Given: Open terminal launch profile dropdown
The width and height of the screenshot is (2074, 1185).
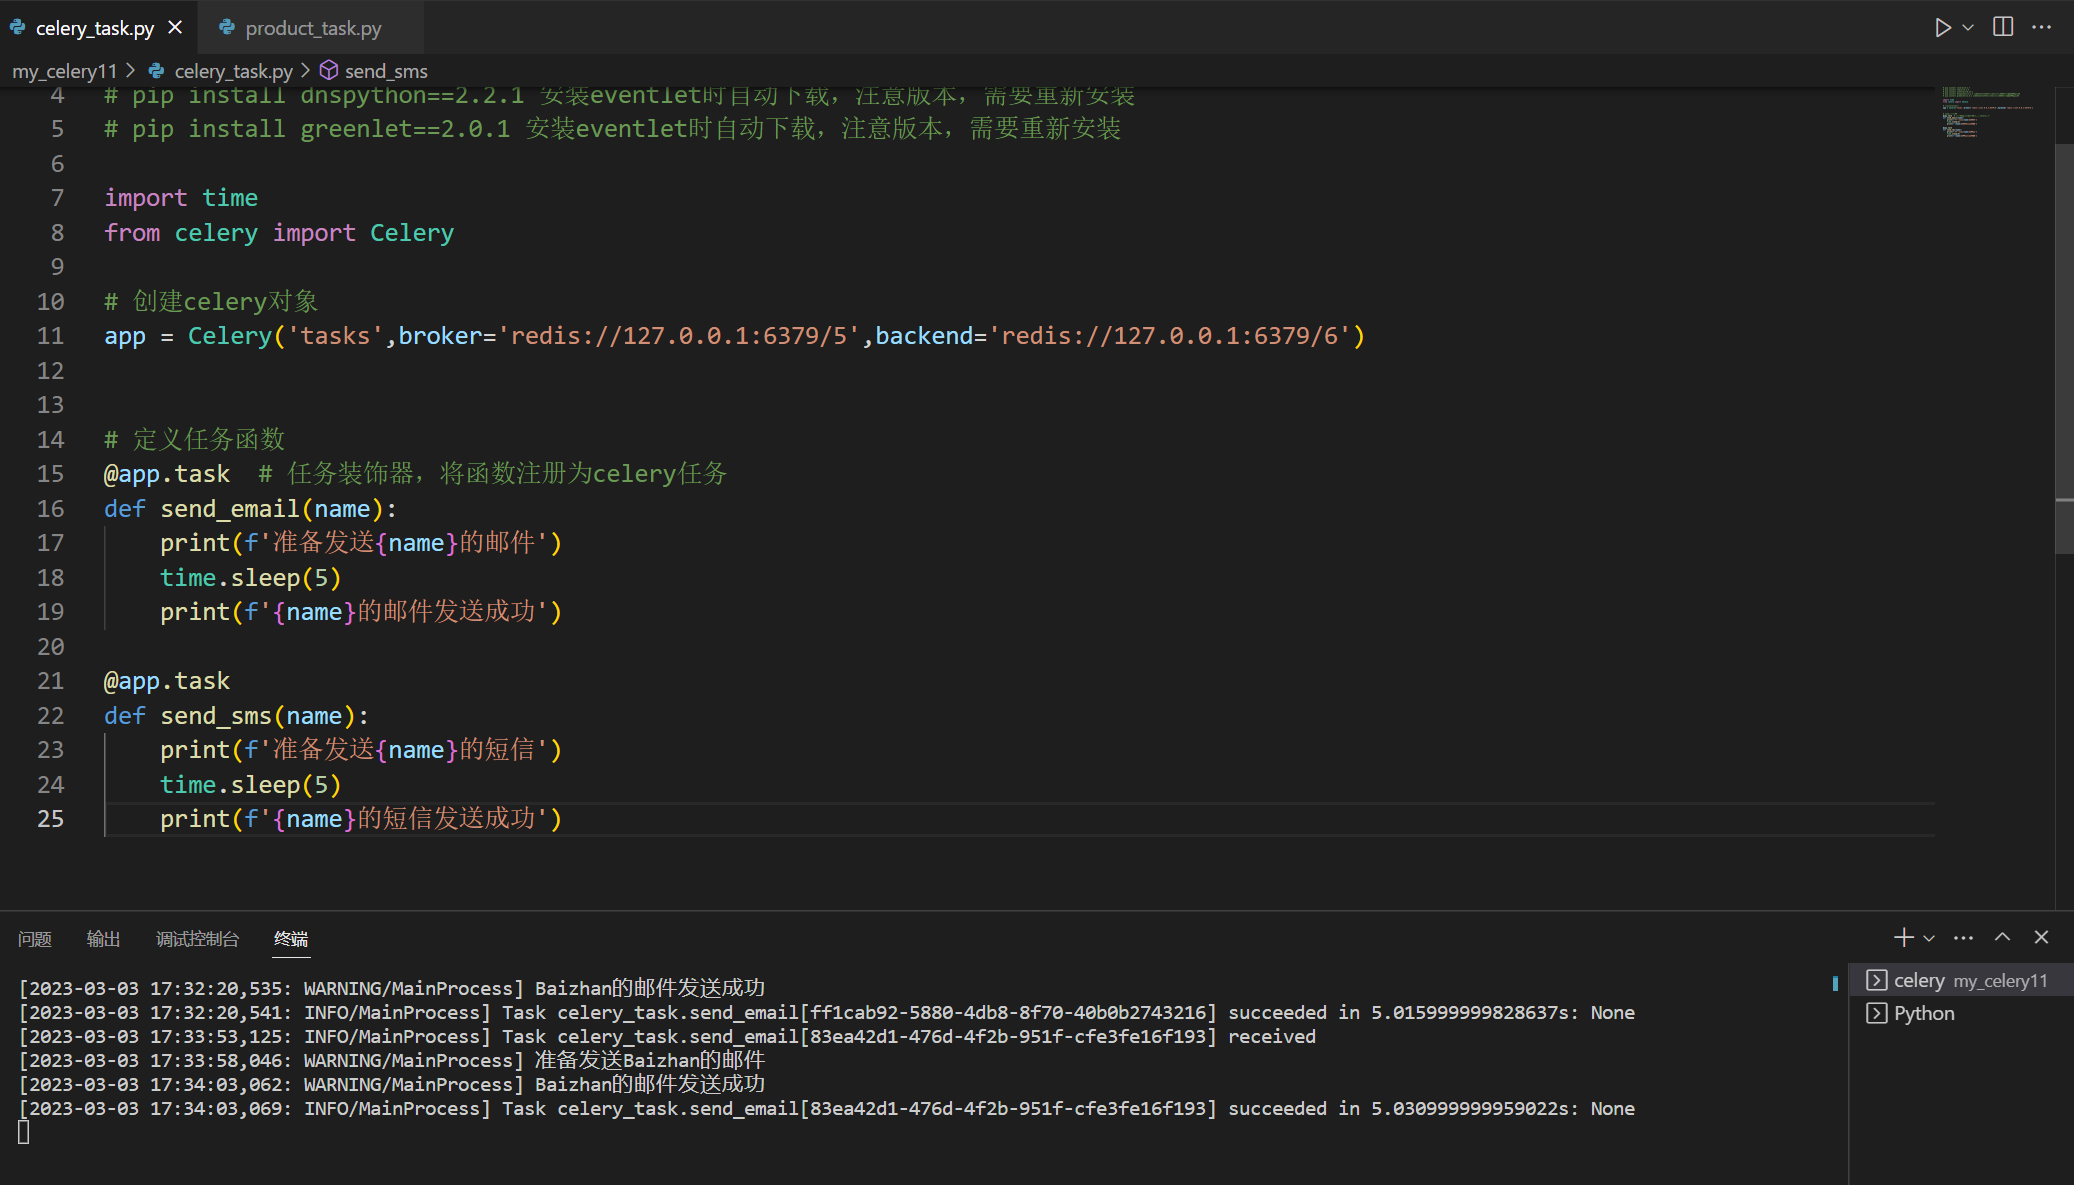Looking at the screenshot, I should [1929, 938].
